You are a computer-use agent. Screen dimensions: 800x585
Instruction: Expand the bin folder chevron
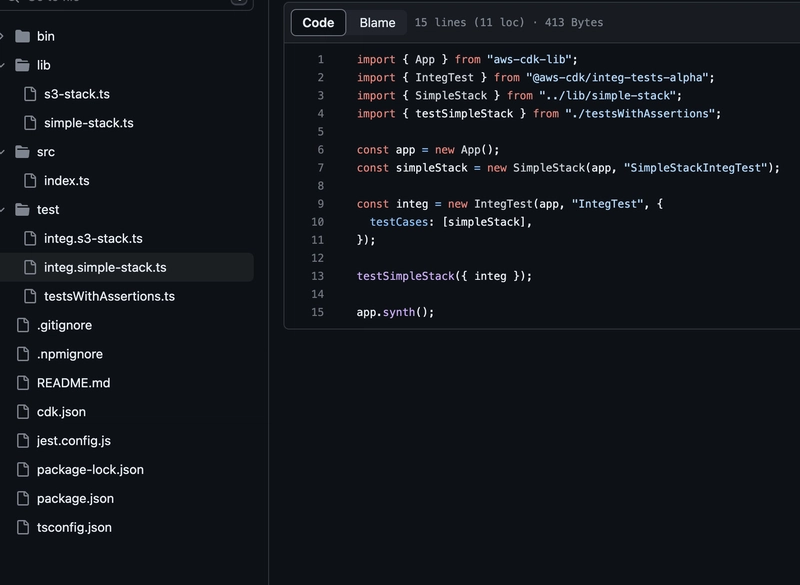(2, 36)
